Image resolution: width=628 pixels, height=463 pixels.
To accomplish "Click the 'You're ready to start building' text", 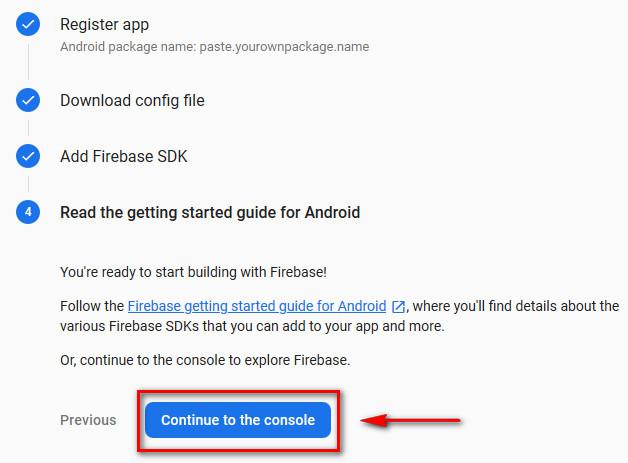I will 191,271.
